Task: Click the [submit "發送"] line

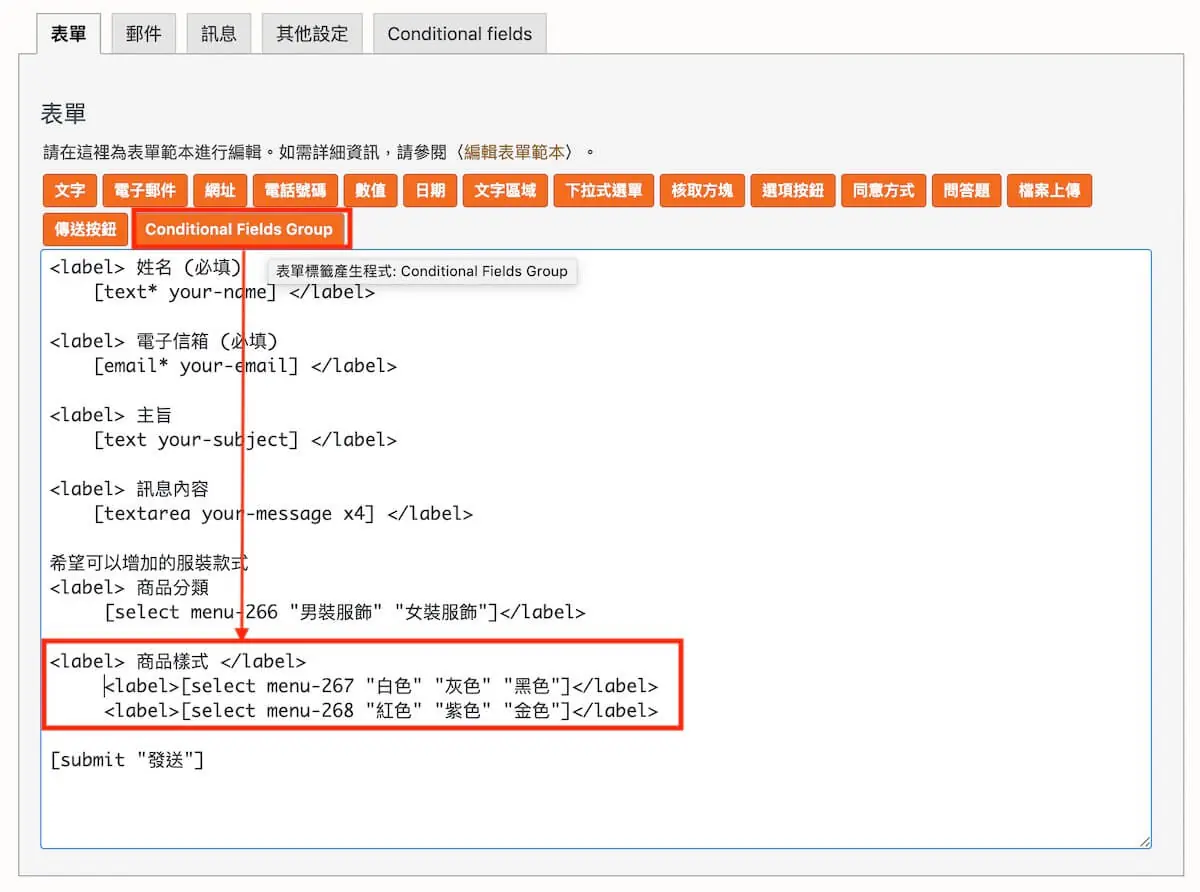Action: (x=127, y=760)
